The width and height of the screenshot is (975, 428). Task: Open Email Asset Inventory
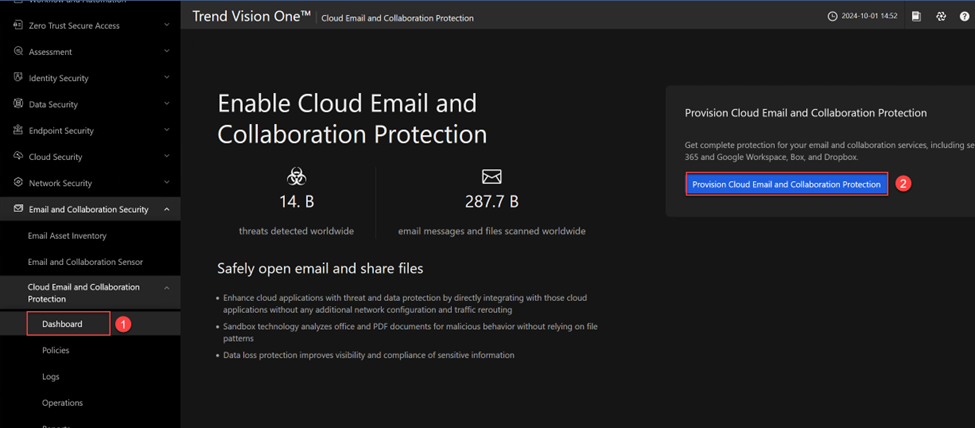[x=67, y=236]
